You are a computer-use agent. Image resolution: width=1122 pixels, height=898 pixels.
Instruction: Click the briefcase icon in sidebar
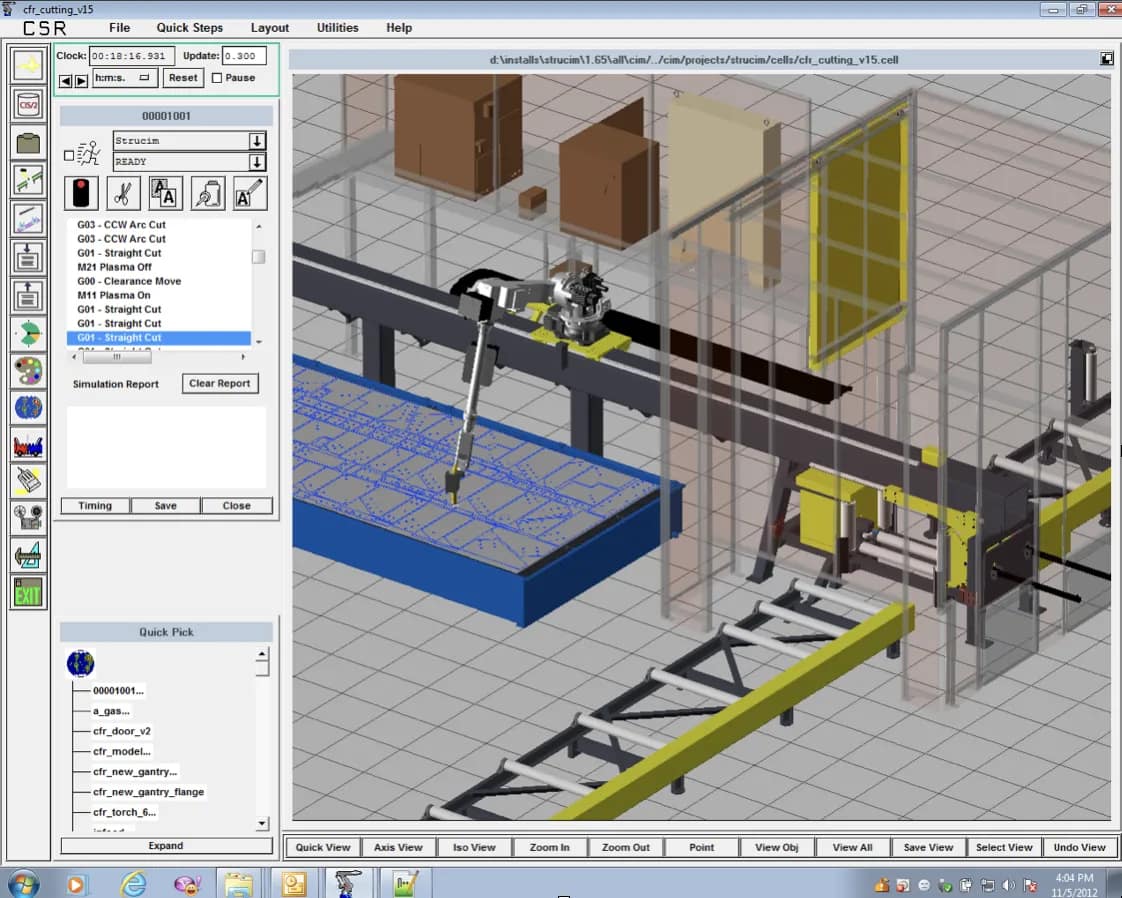click(28, 143)
